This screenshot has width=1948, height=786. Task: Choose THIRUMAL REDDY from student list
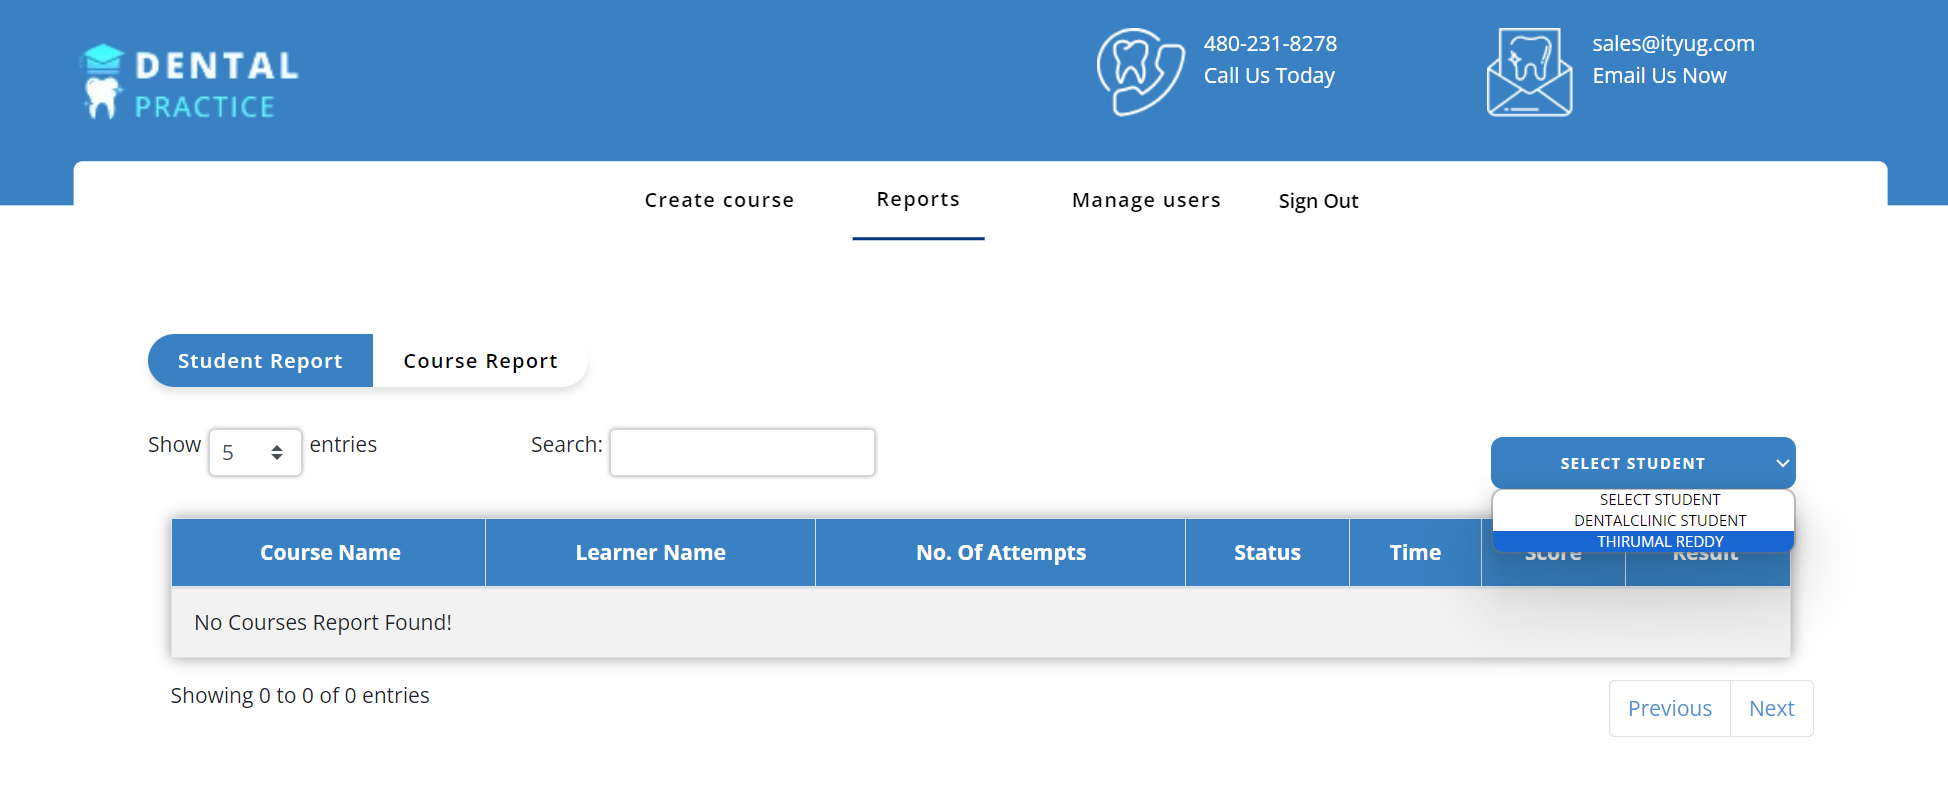tap(1659, 542)
